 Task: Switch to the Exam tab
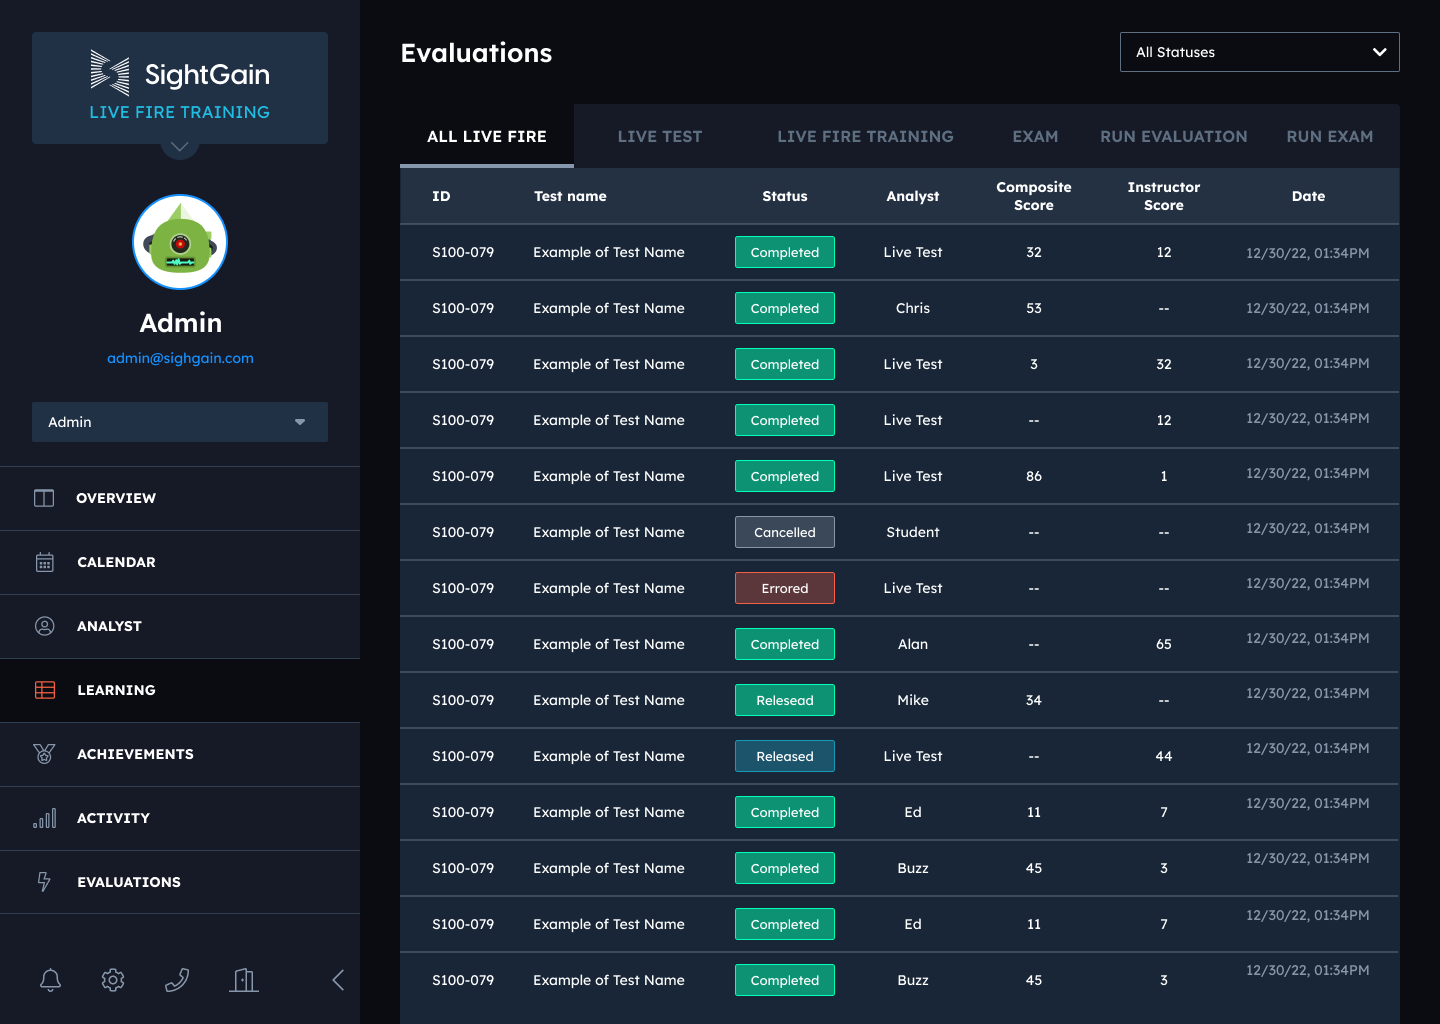point(1035,136)
